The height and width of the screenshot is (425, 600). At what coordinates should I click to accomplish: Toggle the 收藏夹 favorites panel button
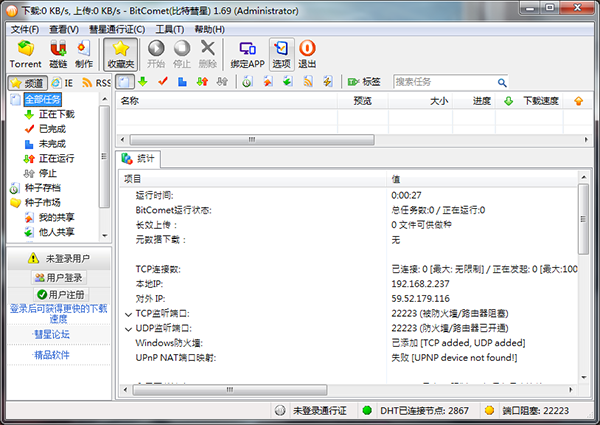(120, 54)
